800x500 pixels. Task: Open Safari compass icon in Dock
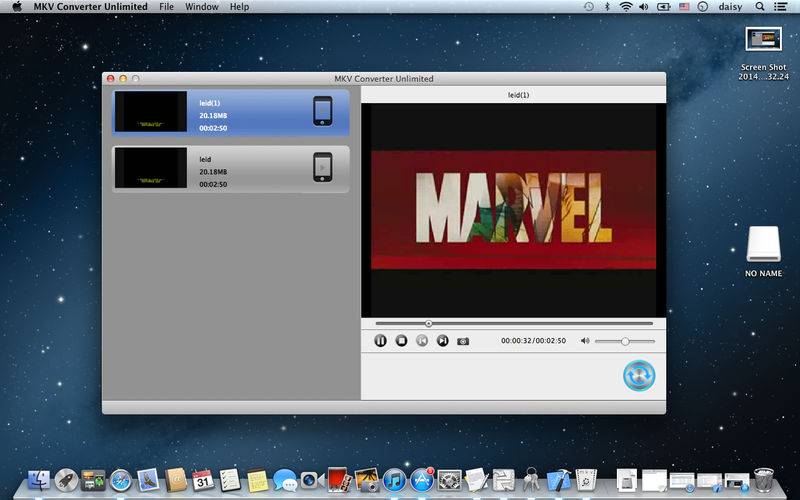point(121,481)
